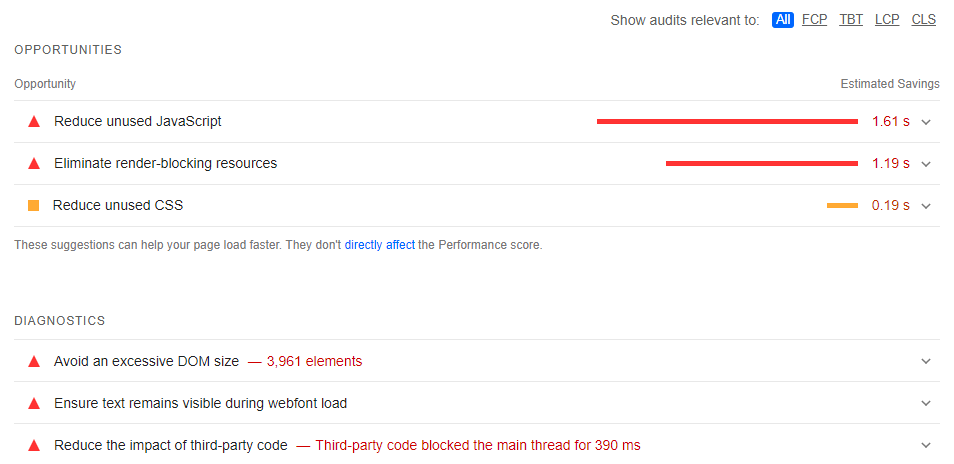954x464 pixels.
Task: Select the All audits filter
Action: tap(783, 20)
